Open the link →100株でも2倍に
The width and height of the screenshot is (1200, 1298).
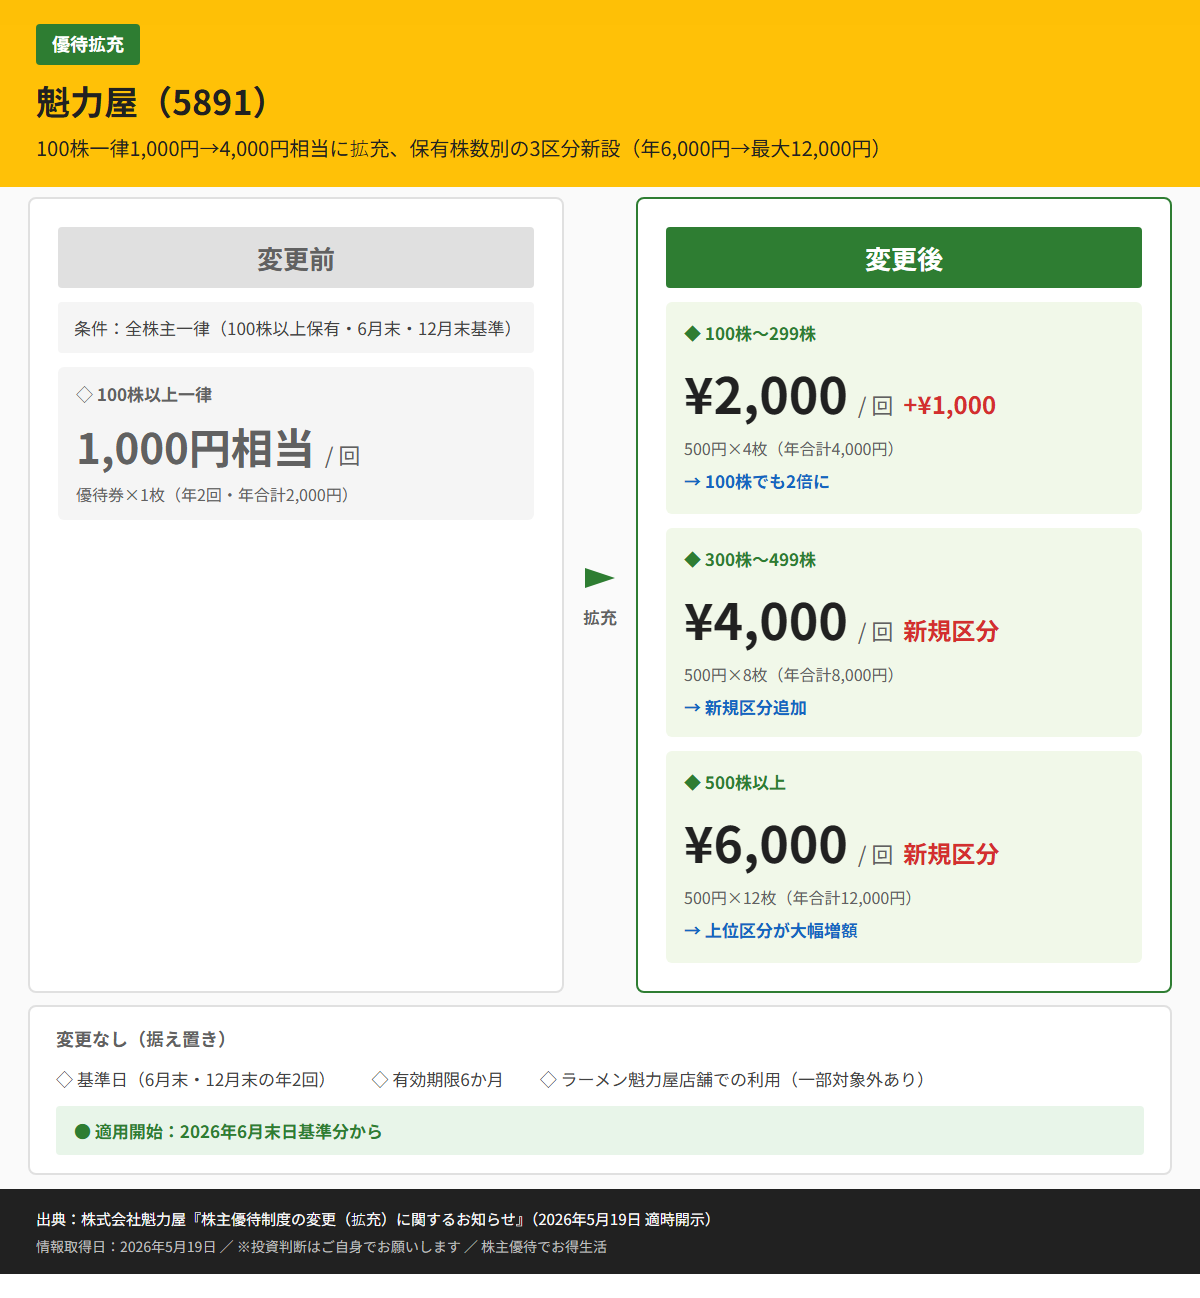pos(757,482)
